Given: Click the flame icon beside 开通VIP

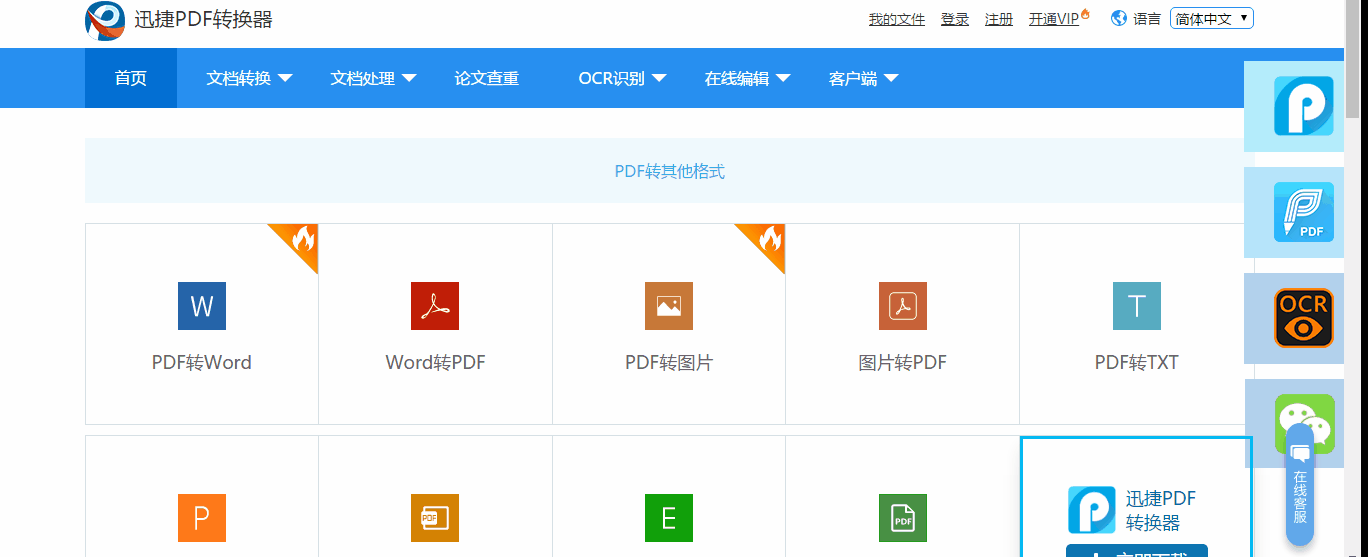Looking at the screenshot, I should (x=1085, y=15).
